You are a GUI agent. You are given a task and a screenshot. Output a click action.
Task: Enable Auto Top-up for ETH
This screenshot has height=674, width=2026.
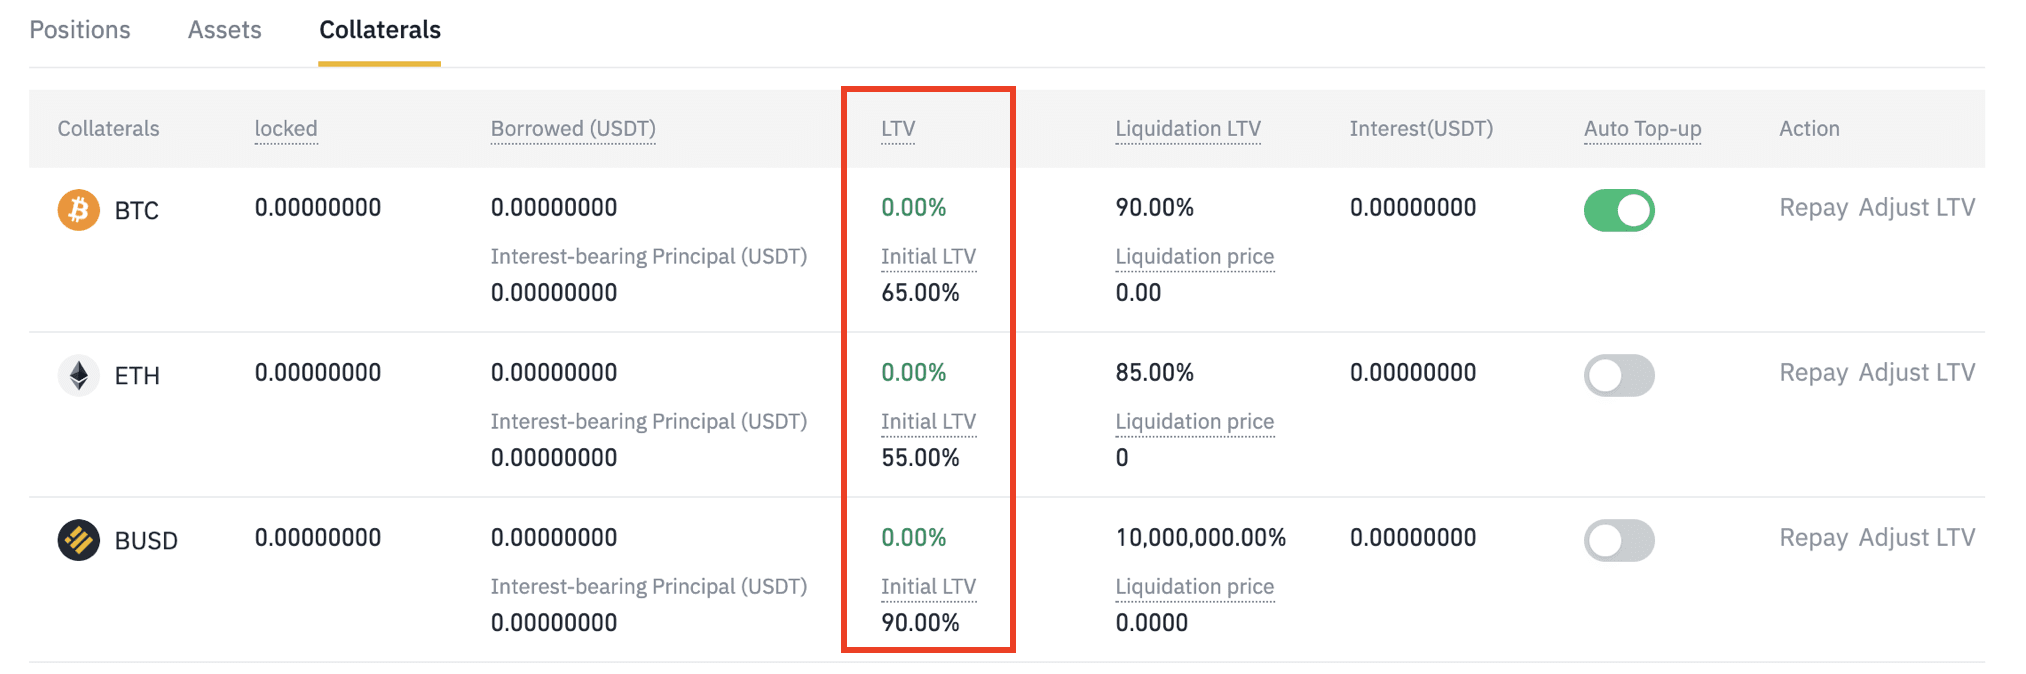(1619, 375)
